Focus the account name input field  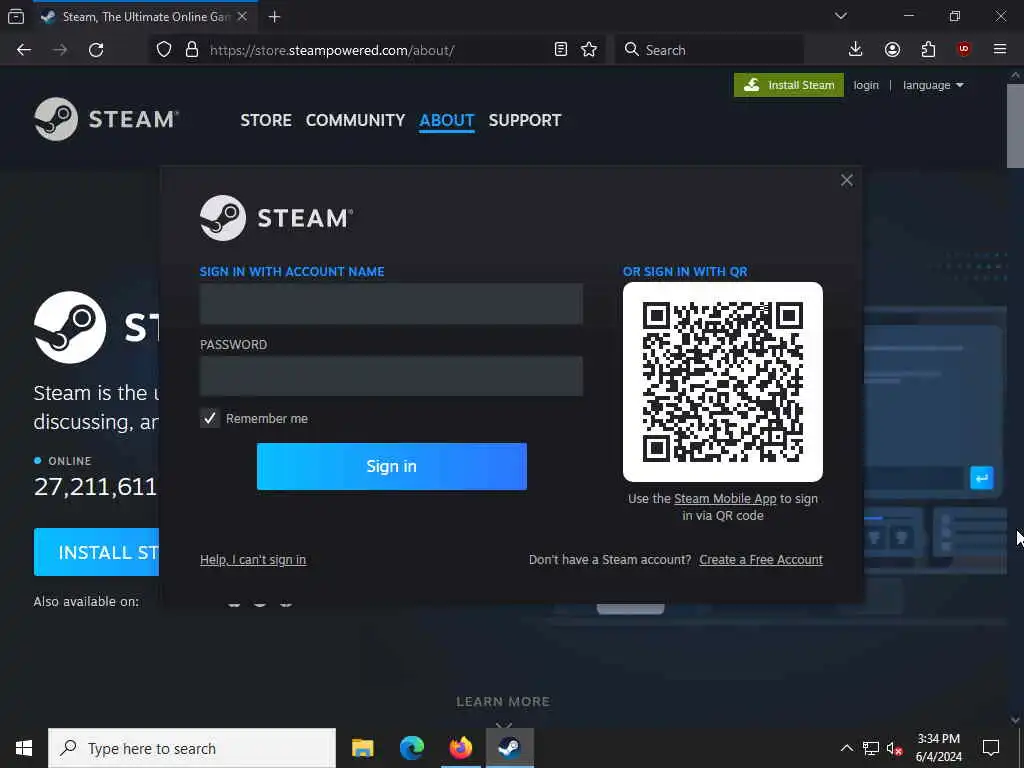point(391,304)
